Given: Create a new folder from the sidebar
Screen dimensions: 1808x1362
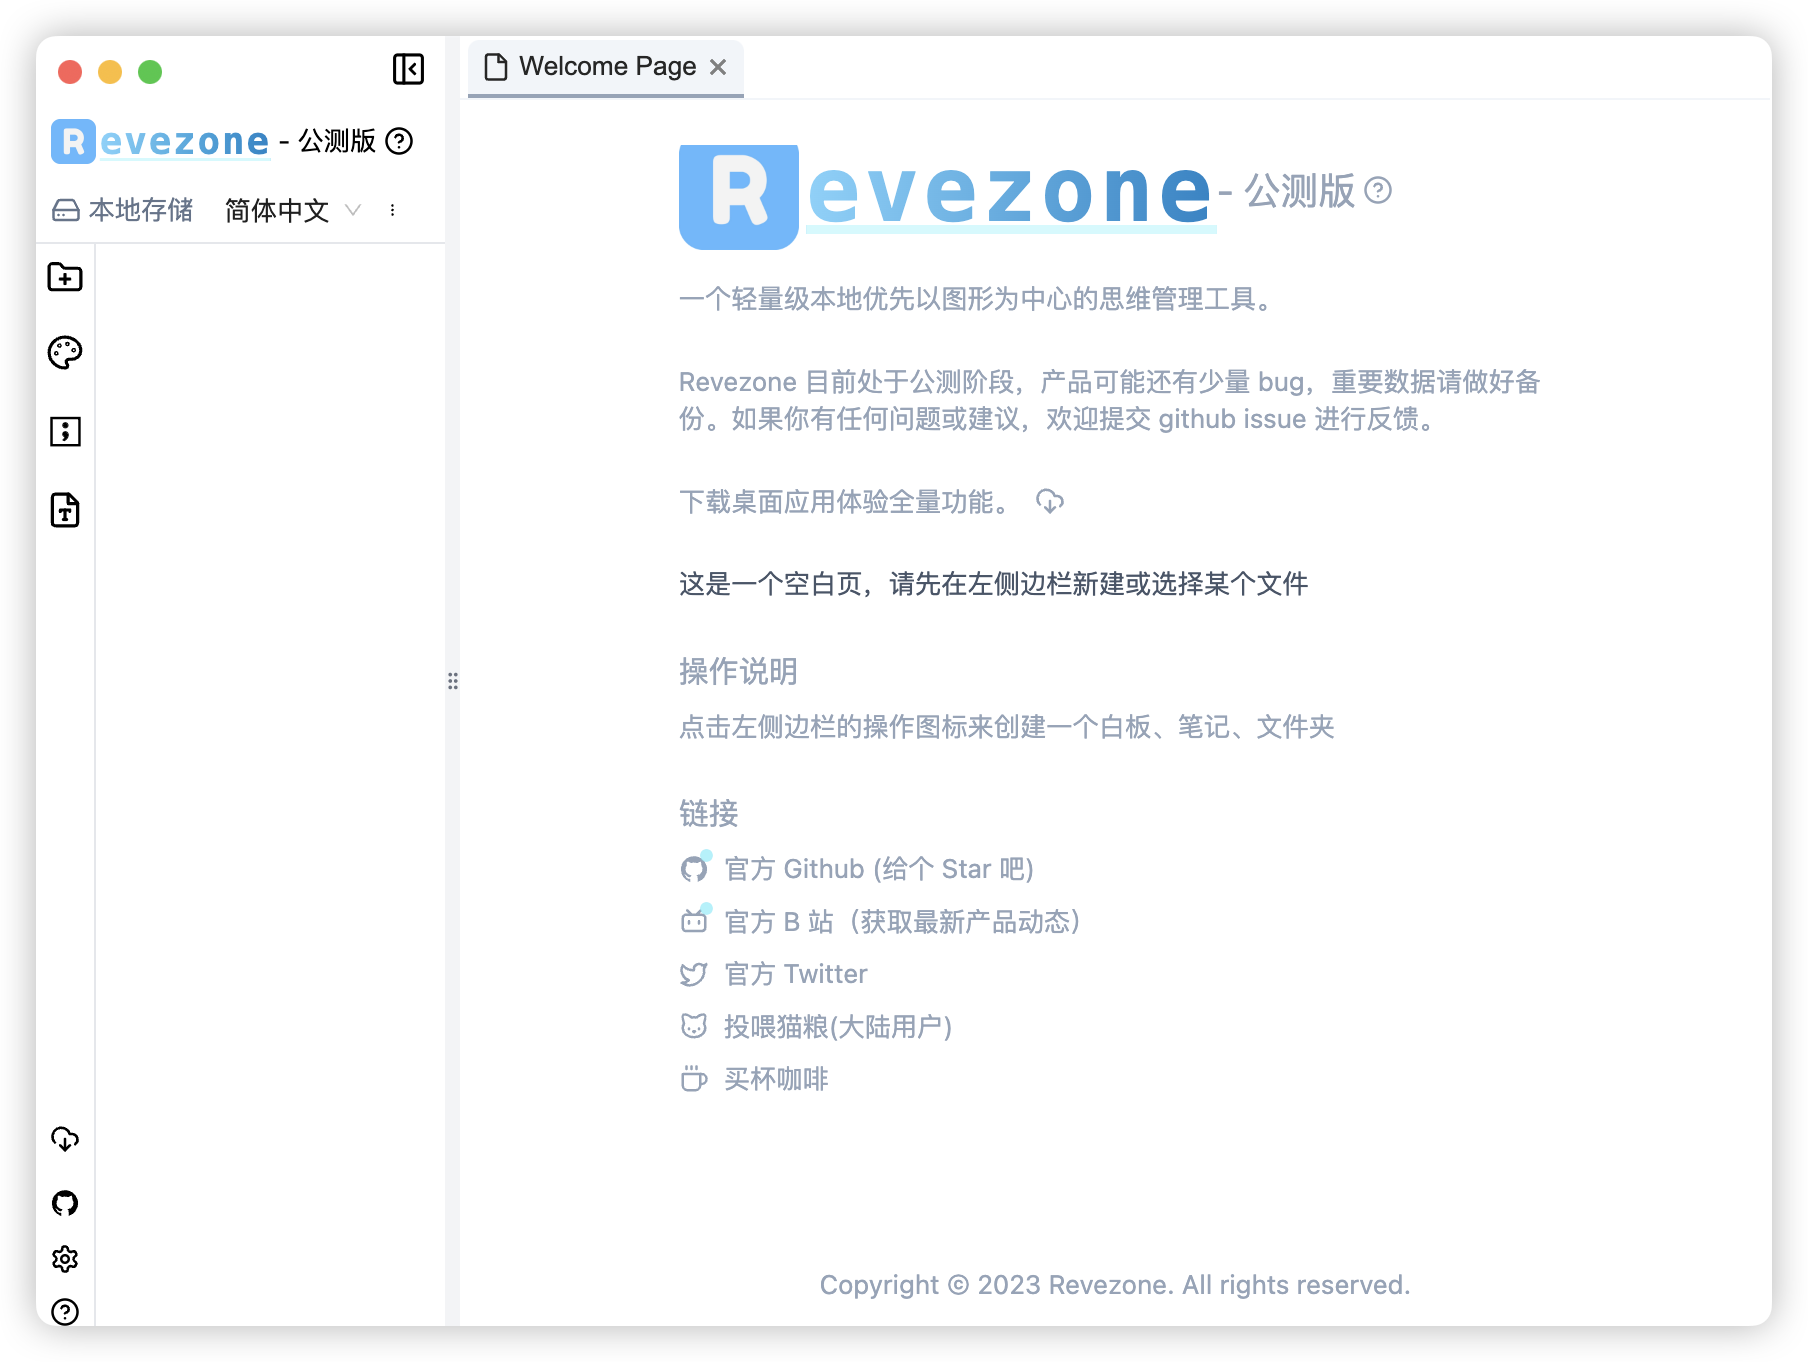Looking at the screenshot, I should click(65, 278).
